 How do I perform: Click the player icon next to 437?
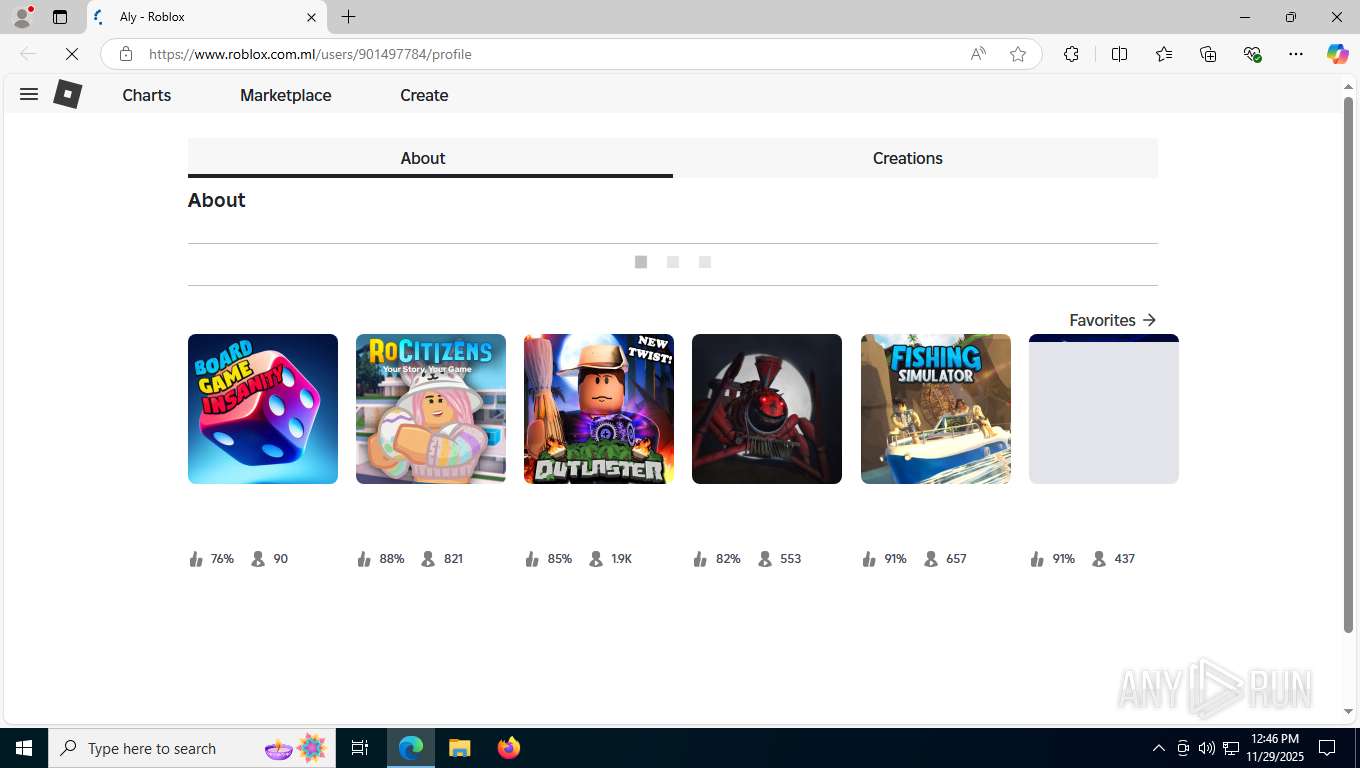tap(1099, 559)
